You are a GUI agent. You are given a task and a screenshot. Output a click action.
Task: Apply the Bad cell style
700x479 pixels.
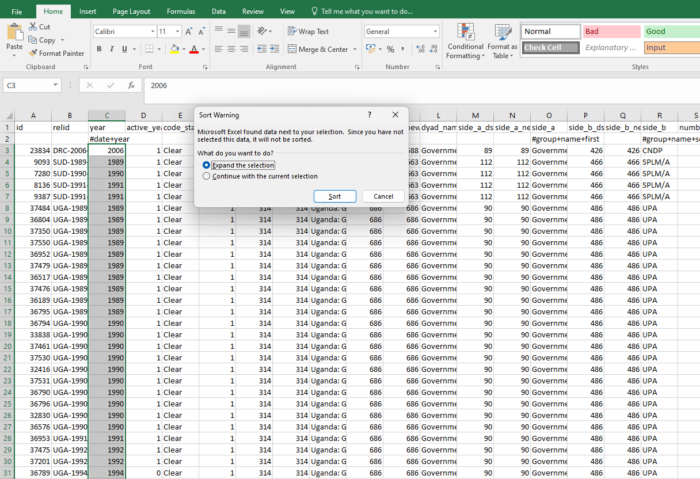tap(611, 31)
